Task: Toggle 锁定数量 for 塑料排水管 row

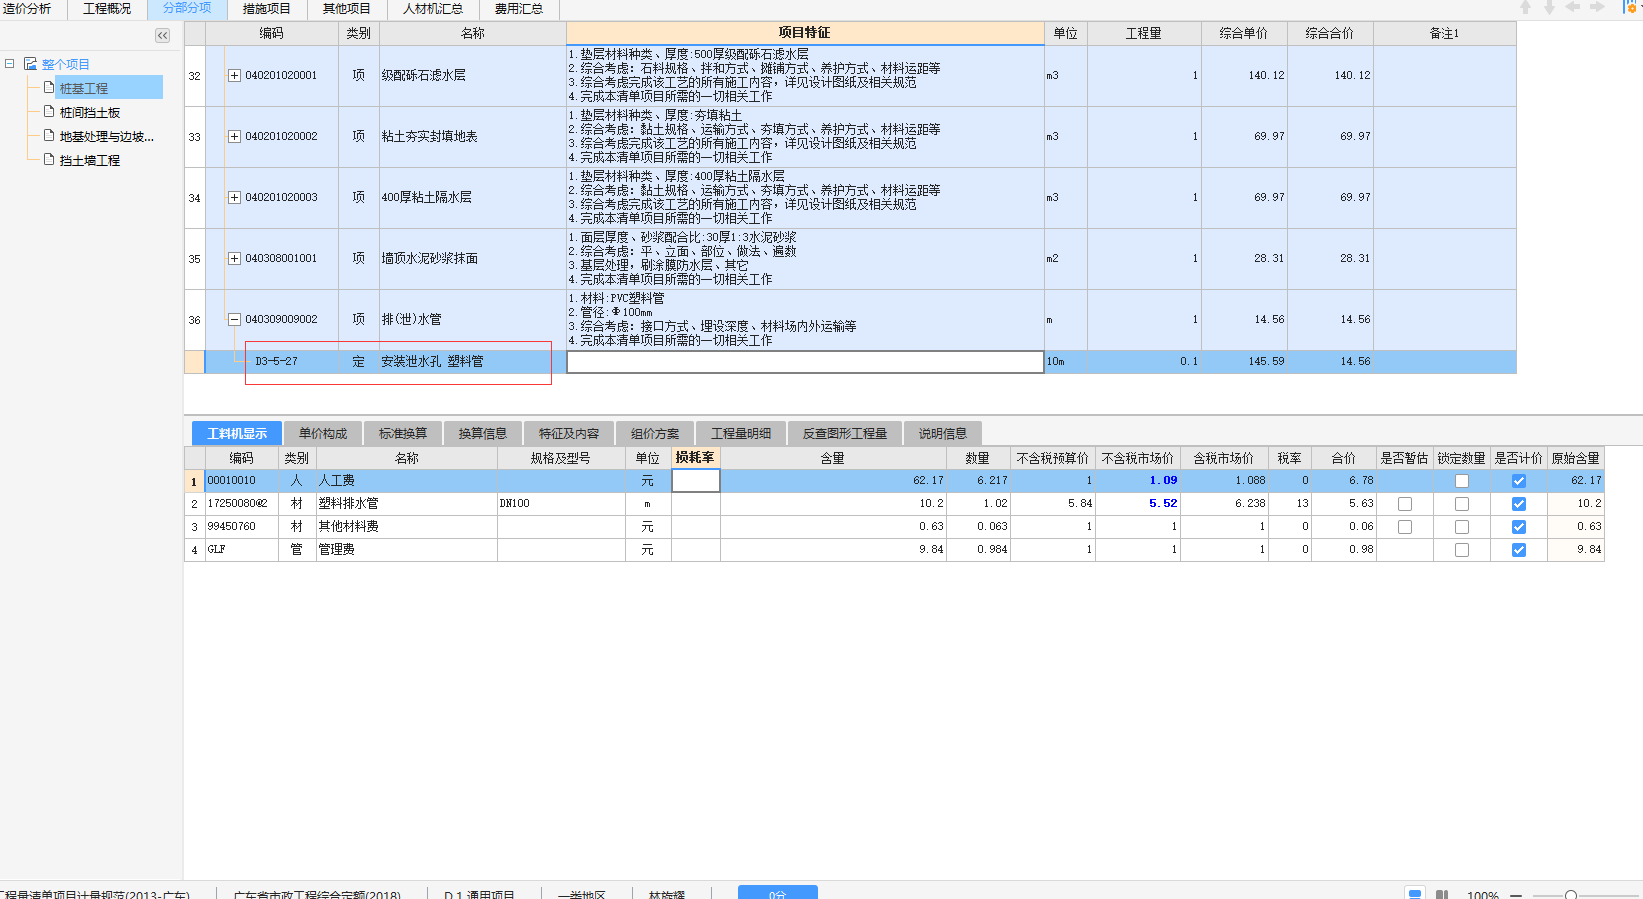Action: click(x=1462, y=504)
